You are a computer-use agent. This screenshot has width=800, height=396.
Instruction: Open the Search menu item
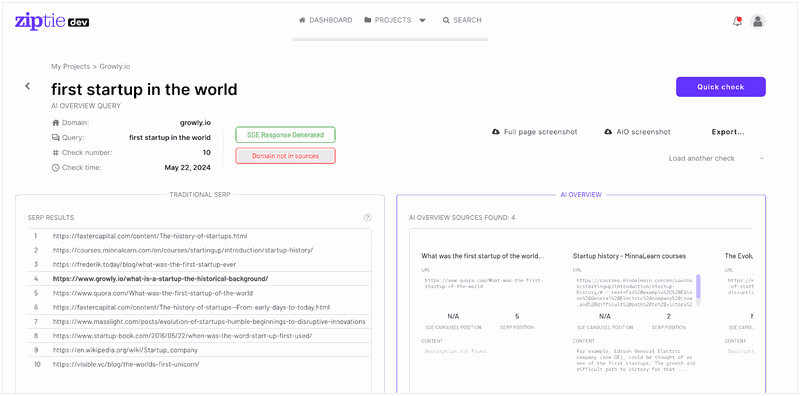point(462,20)
